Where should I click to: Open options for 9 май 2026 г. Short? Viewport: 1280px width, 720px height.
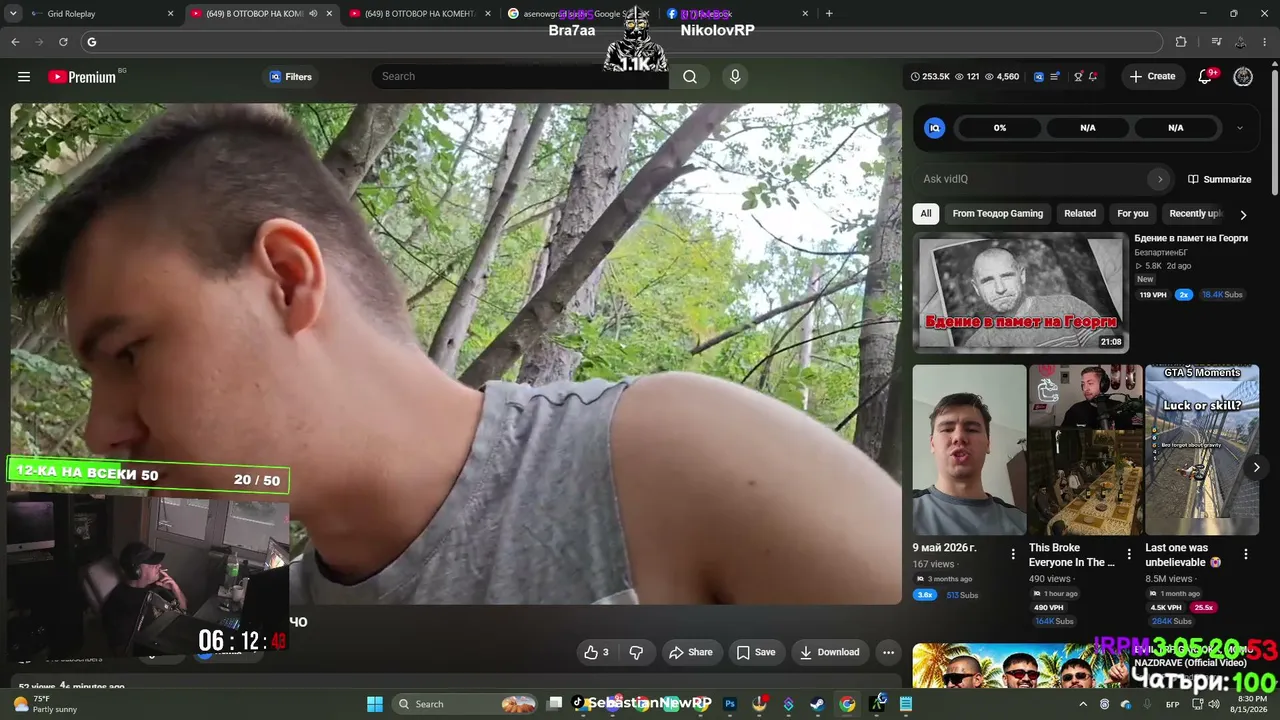(1013, 554)
